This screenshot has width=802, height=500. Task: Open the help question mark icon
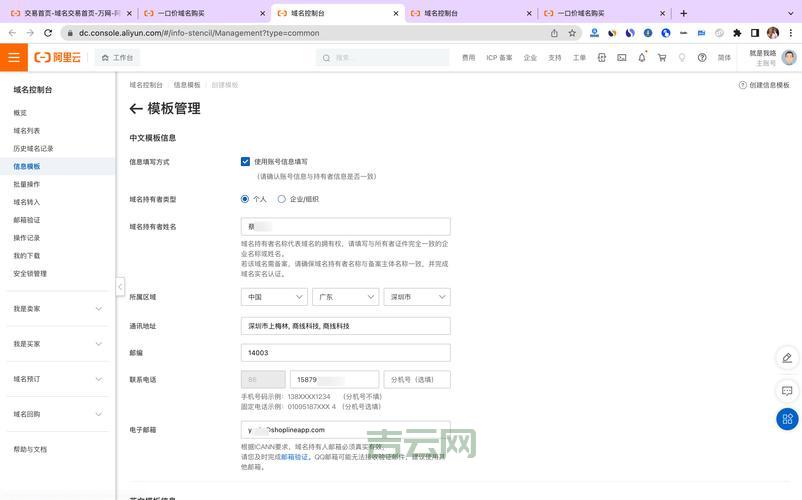tap(702, 58)
